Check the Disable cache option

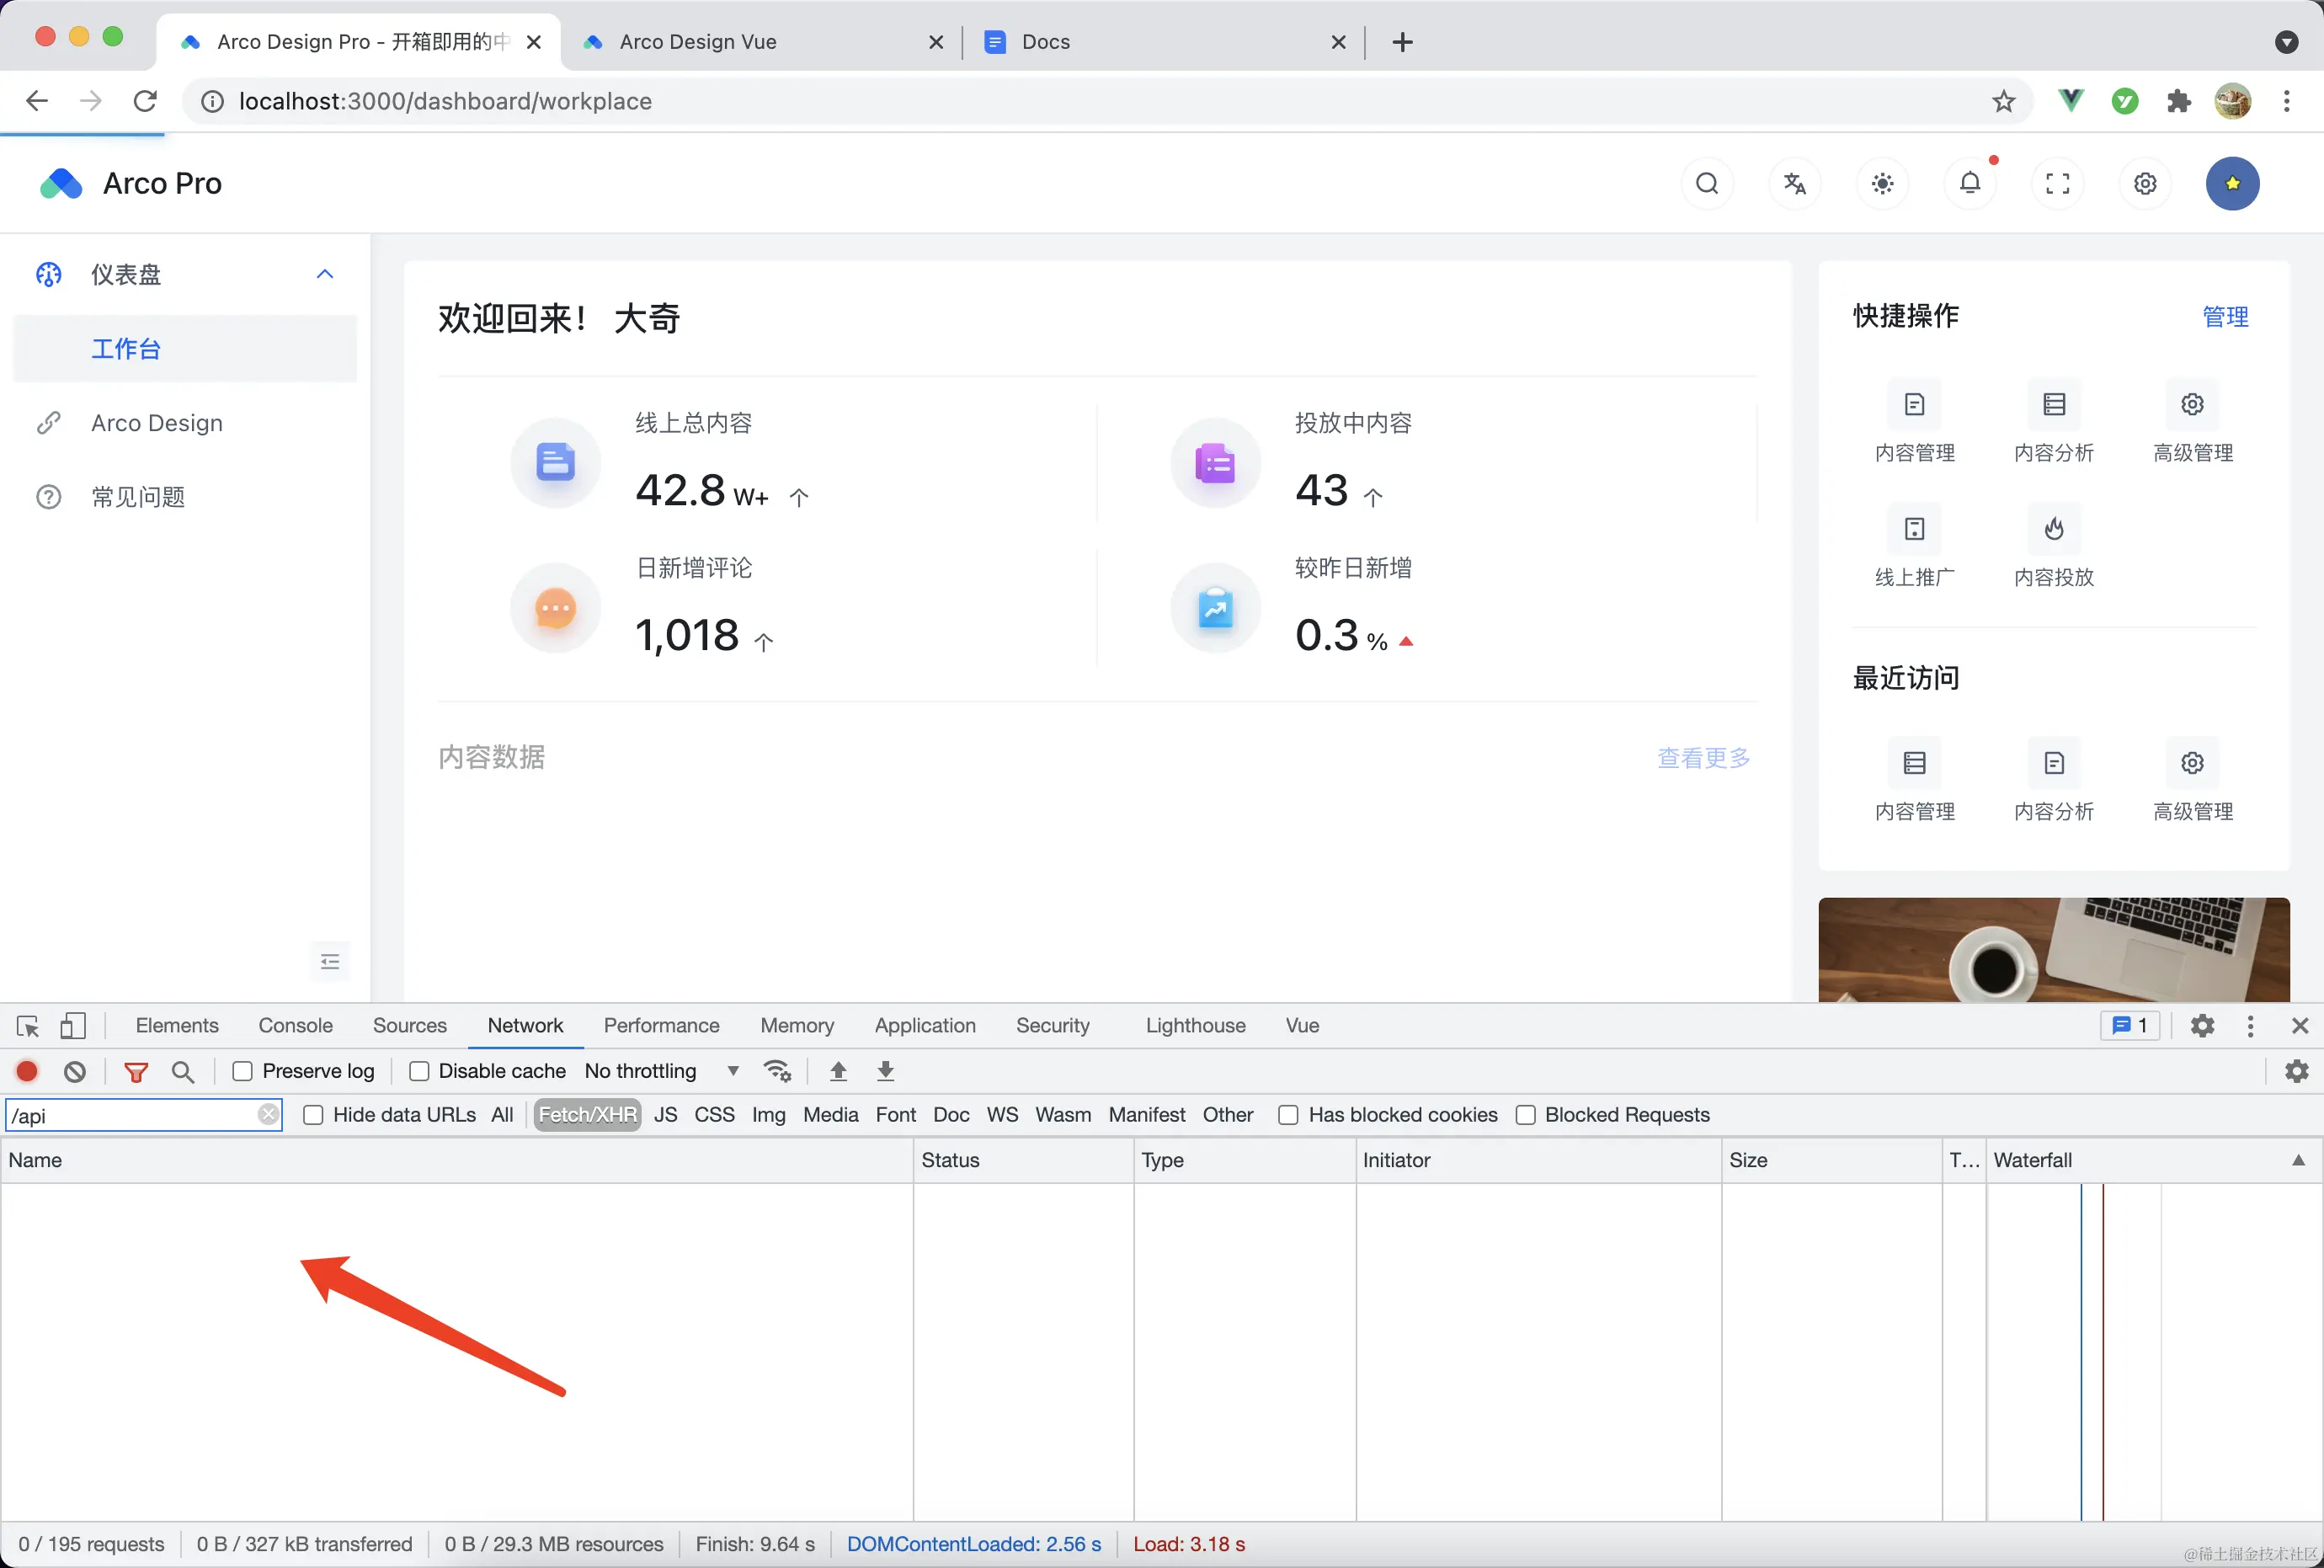click(x=419, y=1071)
